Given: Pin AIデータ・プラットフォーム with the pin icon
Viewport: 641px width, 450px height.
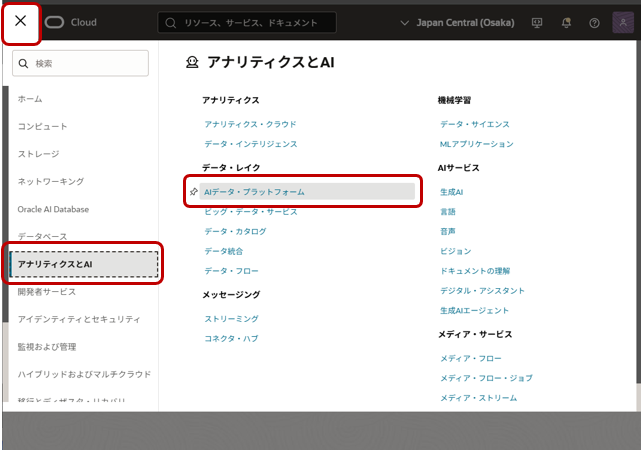Looking at the screenshot, I should (194, 191).
